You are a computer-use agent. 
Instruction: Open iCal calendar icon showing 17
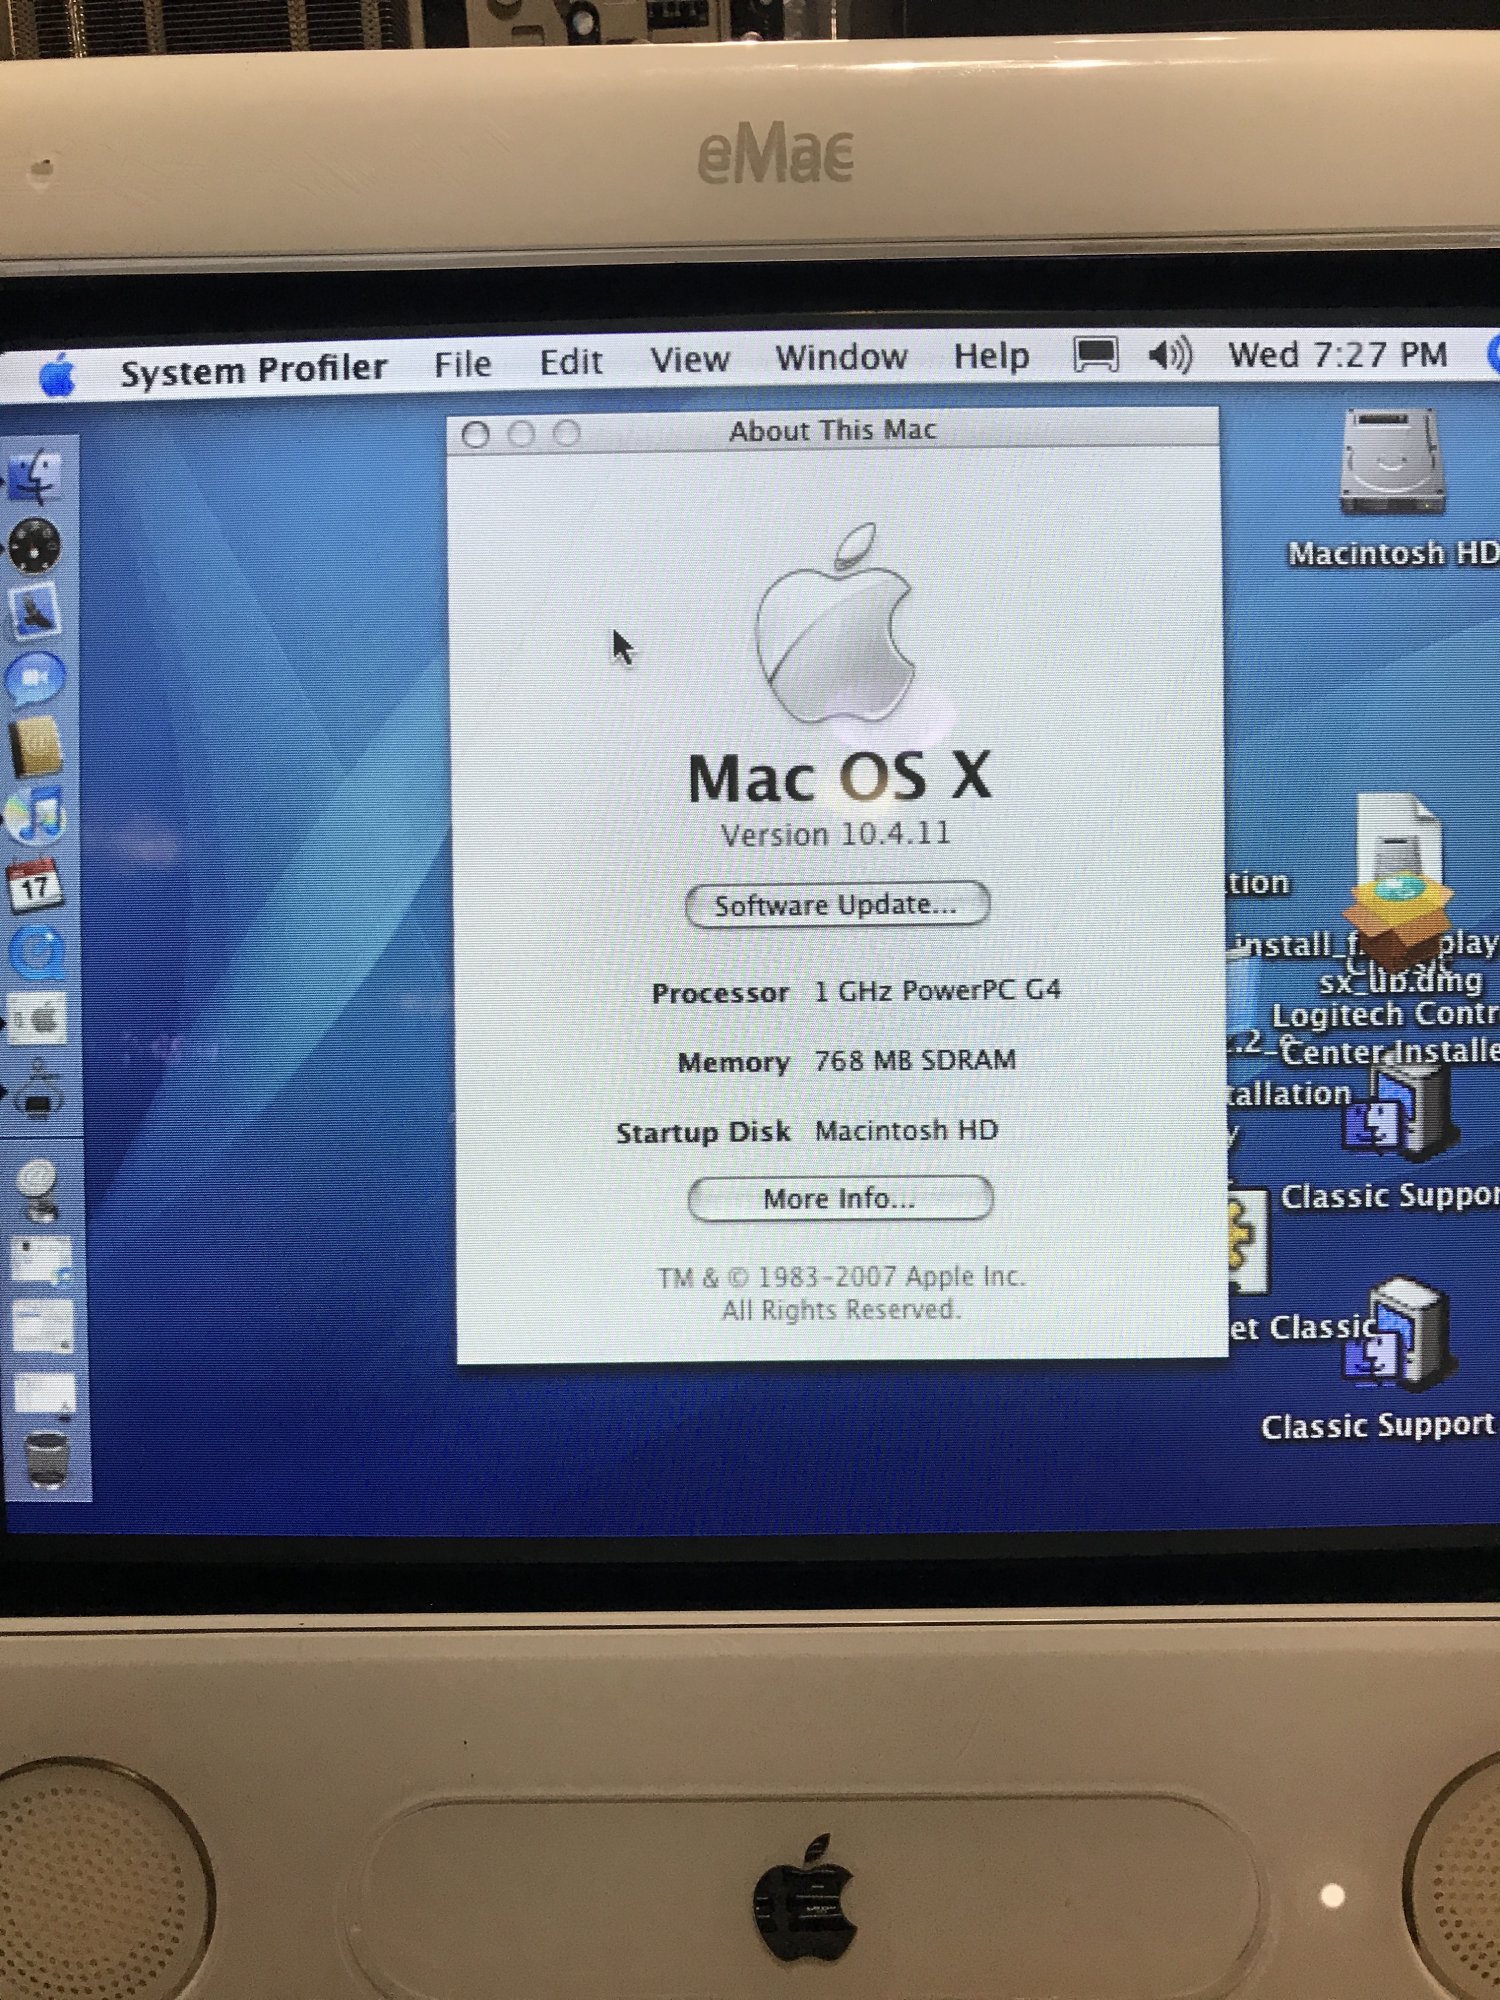pos(36,884)
